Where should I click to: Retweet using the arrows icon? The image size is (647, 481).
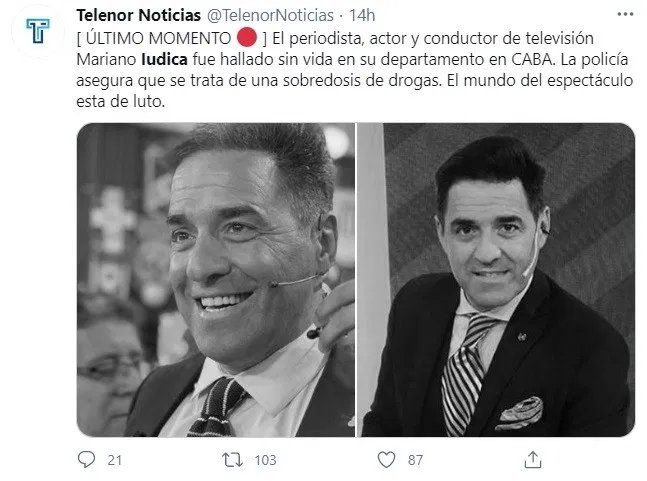[233, 460]
